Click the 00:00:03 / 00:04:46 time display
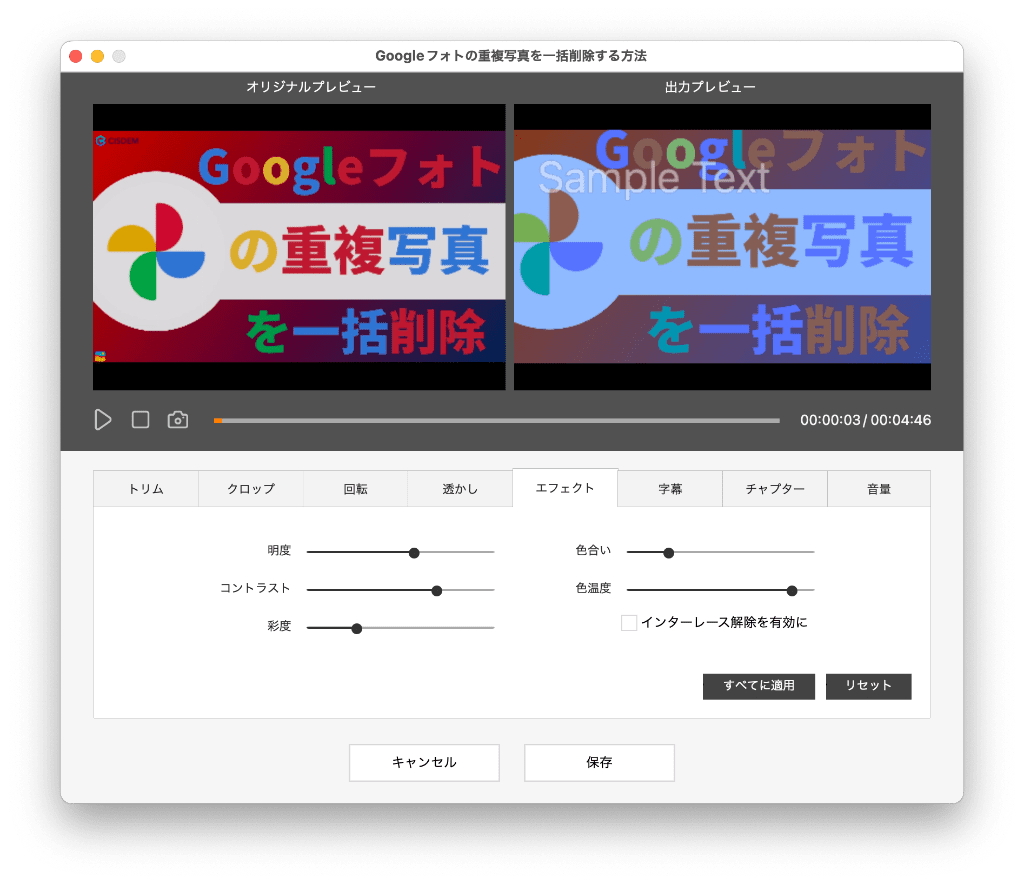Screen dimensions: 1023x883 click(x=866, y=420)
